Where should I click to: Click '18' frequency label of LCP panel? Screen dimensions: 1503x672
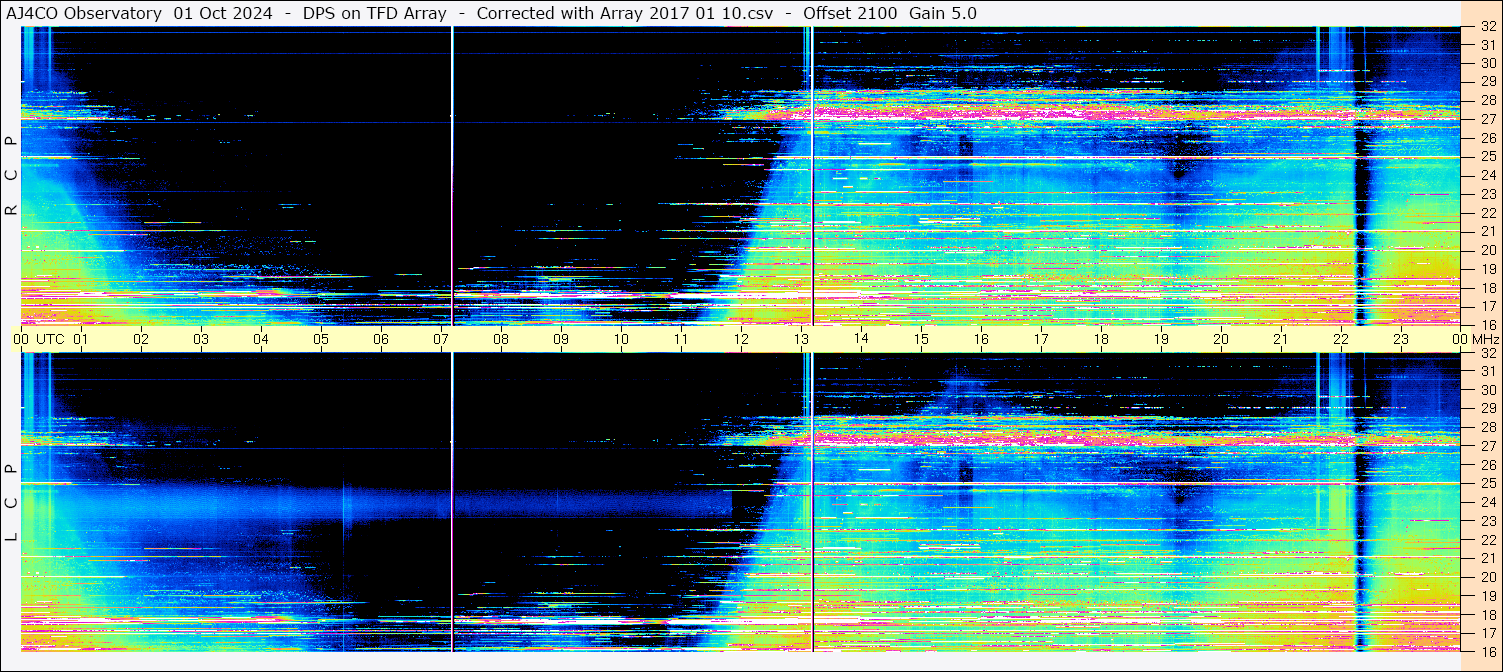click(x=1487, y=614)
